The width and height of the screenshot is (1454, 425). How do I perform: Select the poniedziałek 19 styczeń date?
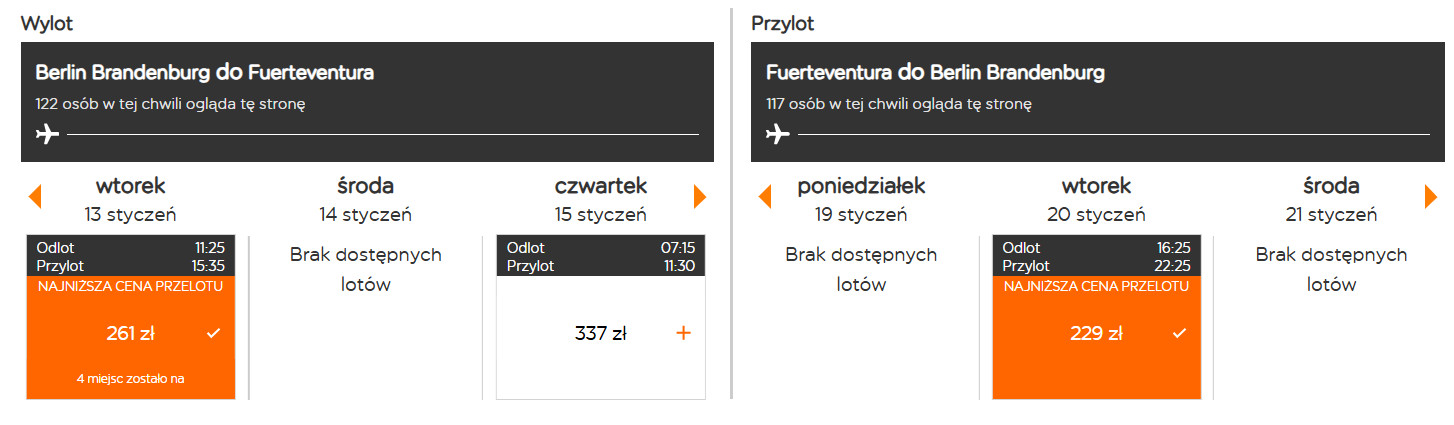(x=861, y=199)
